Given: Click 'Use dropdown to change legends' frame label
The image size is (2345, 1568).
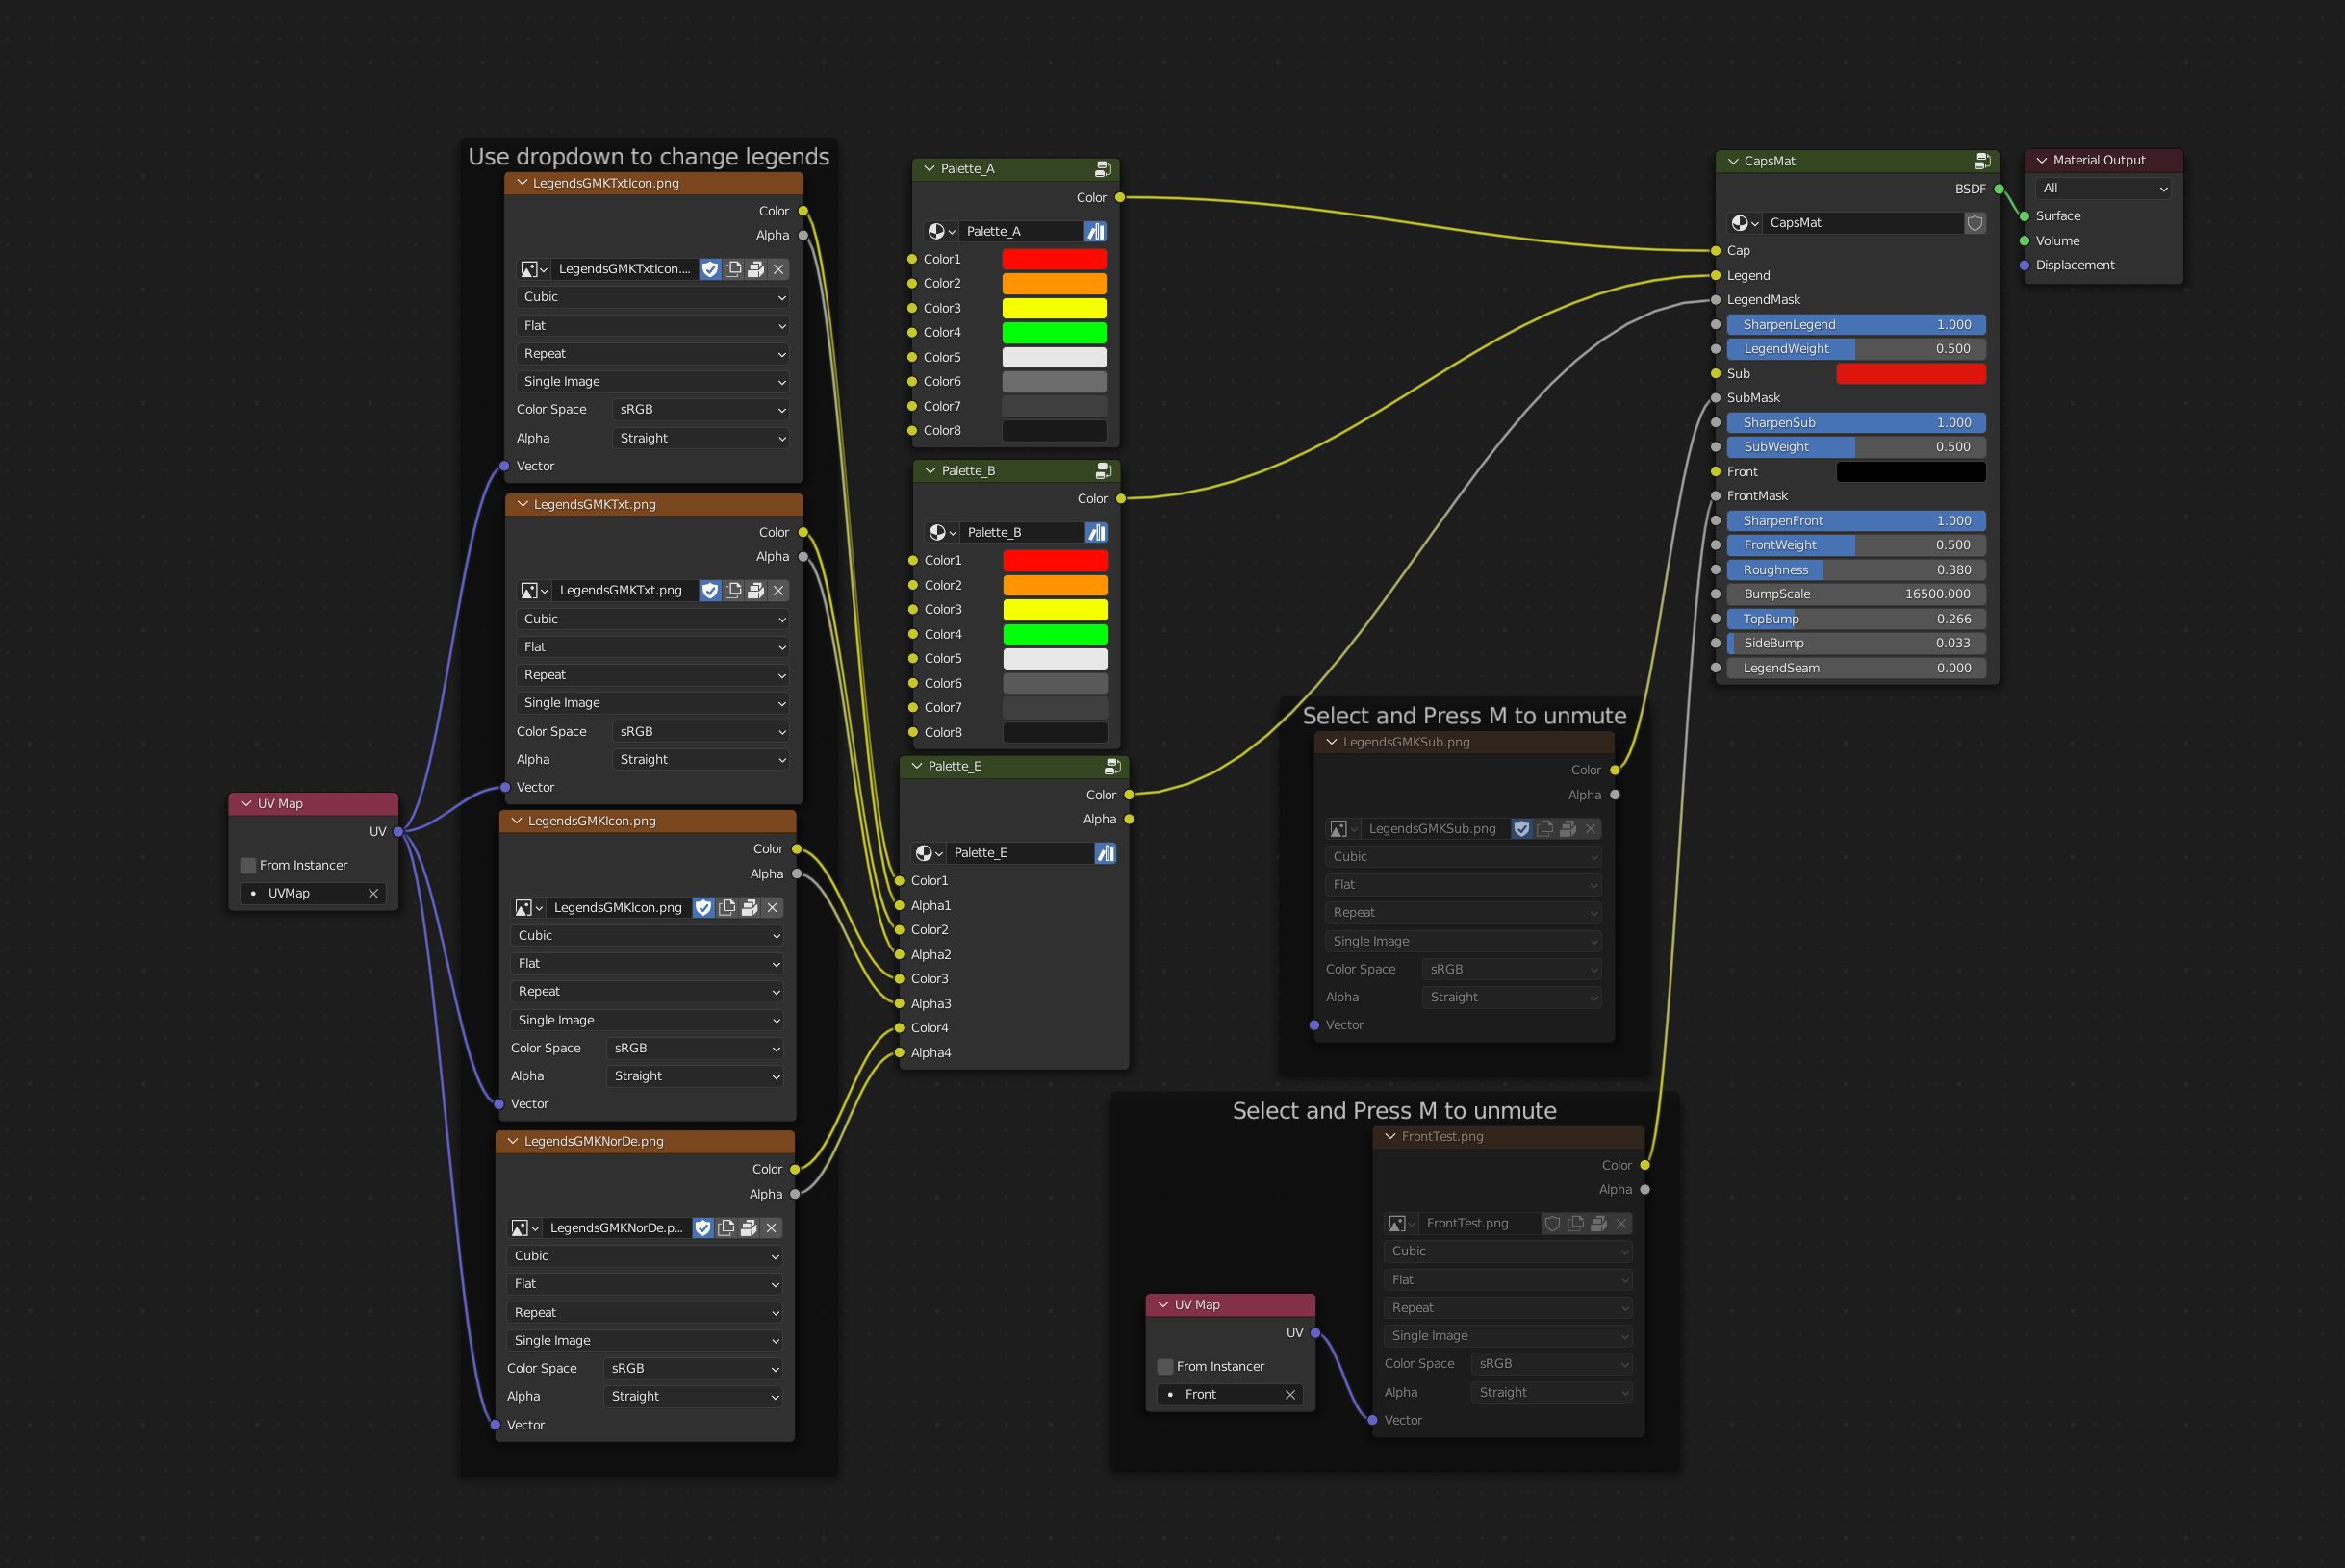Looking at the screenshot, I should (648, 157).
